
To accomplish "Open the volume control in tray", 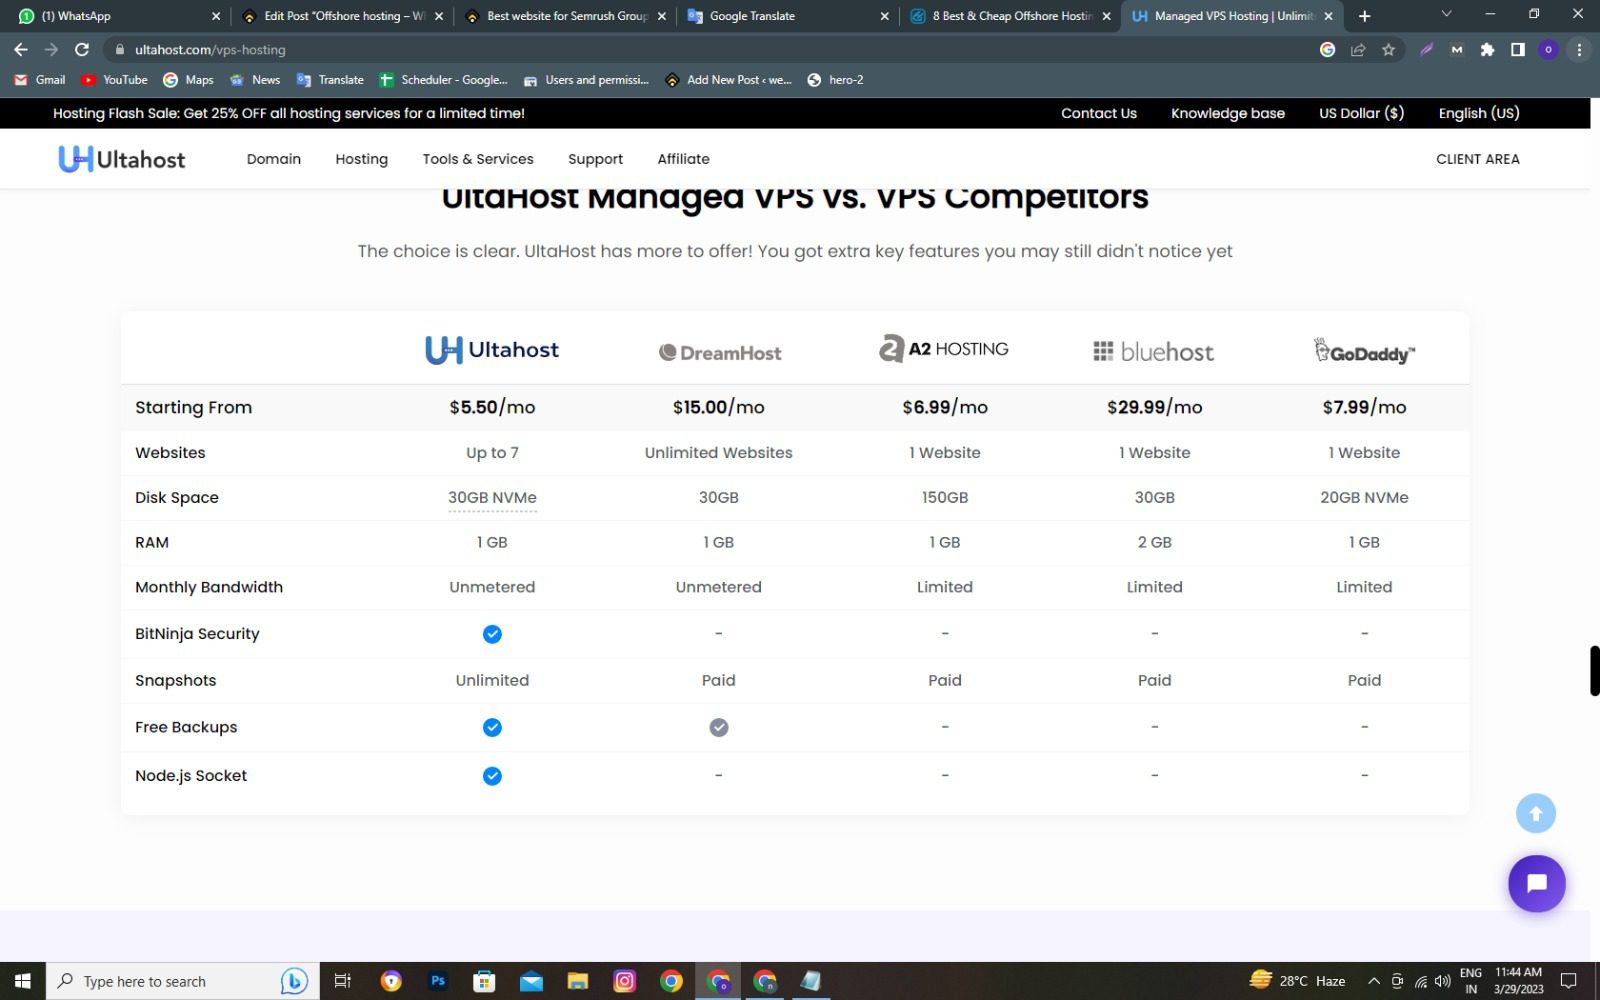I will pos(1442,981).
